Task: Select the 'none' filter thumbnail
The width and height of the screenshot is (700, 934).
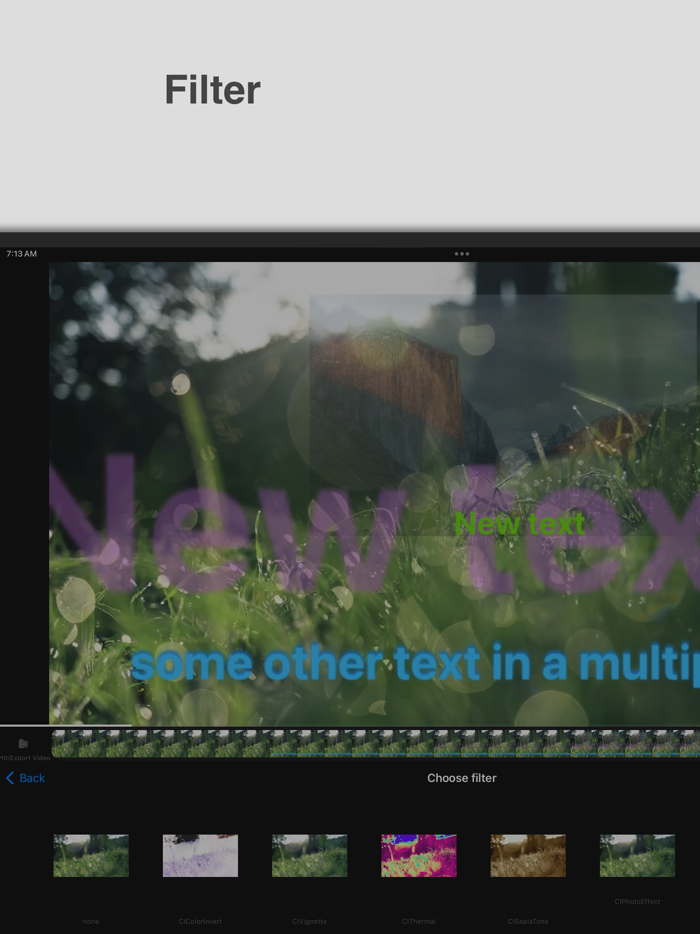Action: pos(91,855)
